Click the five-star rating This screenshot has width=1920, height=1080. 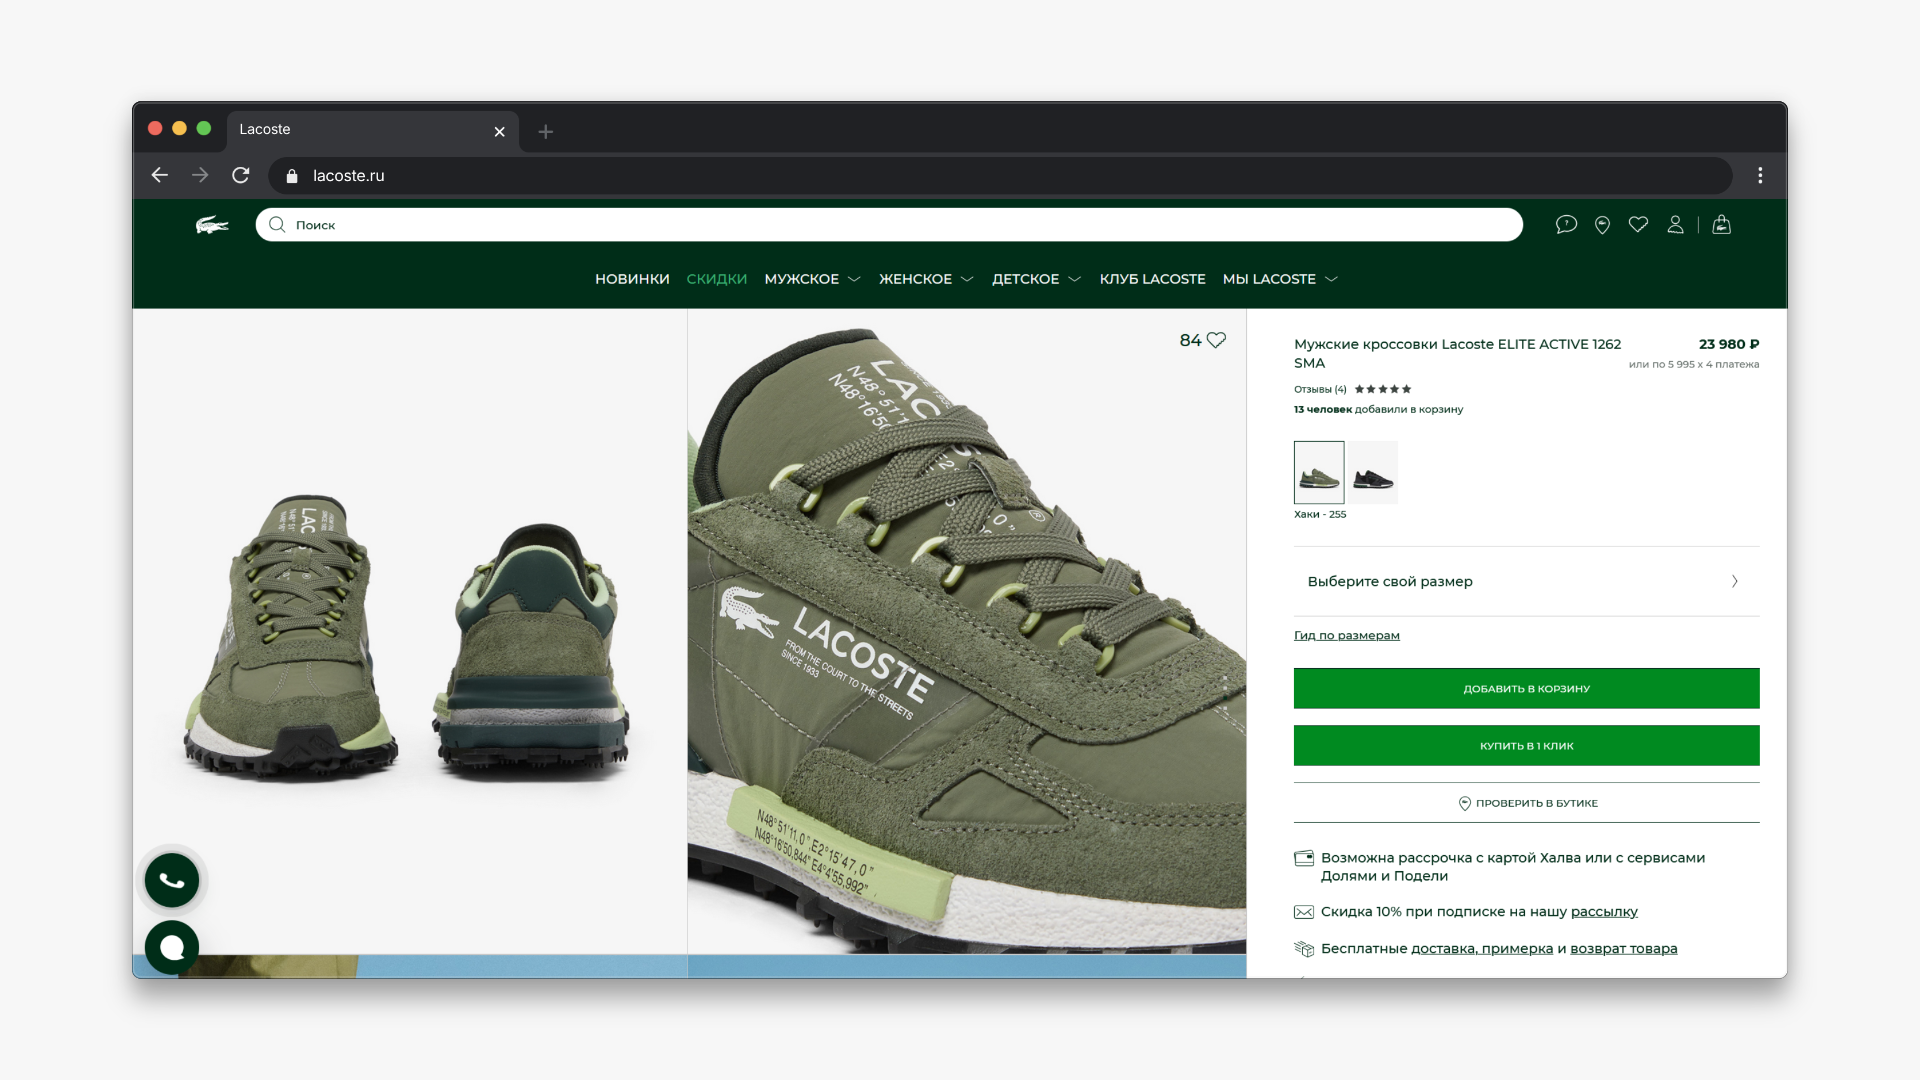1383,389
